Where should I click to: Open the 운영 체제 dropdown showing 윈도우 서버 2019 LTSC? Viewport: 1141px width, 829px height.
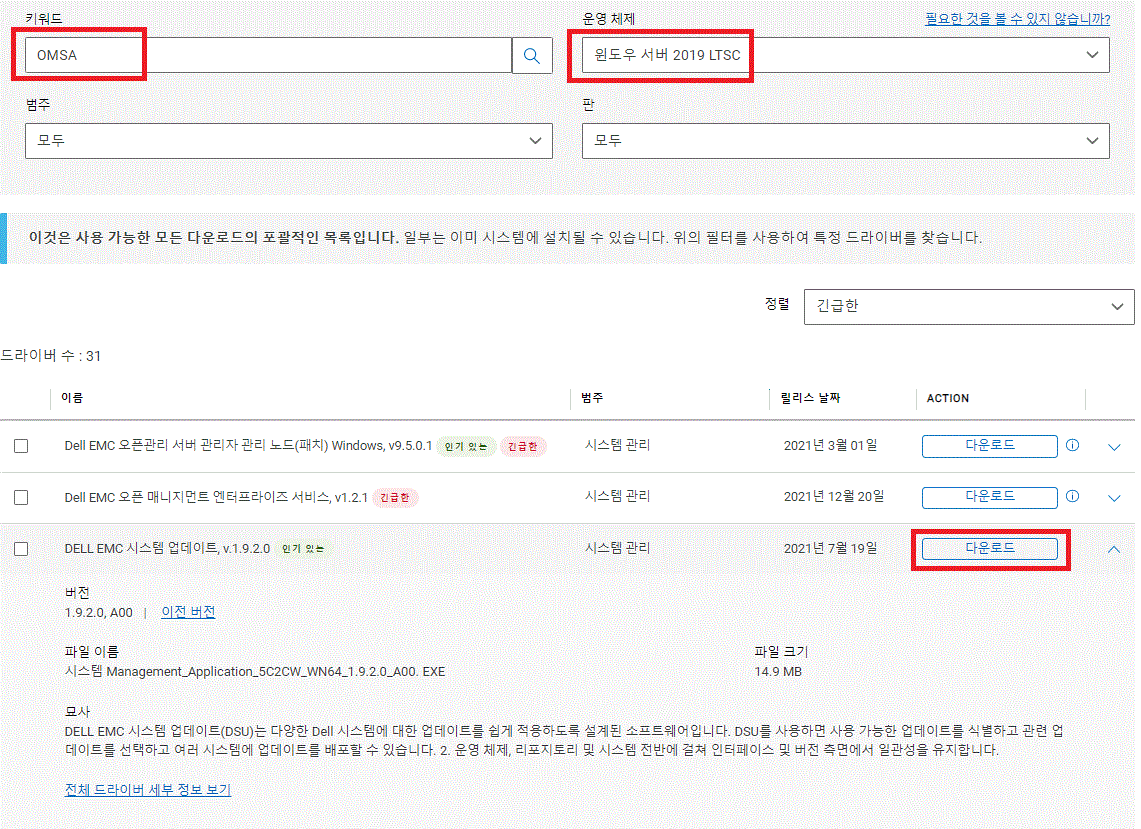(846, 55)
